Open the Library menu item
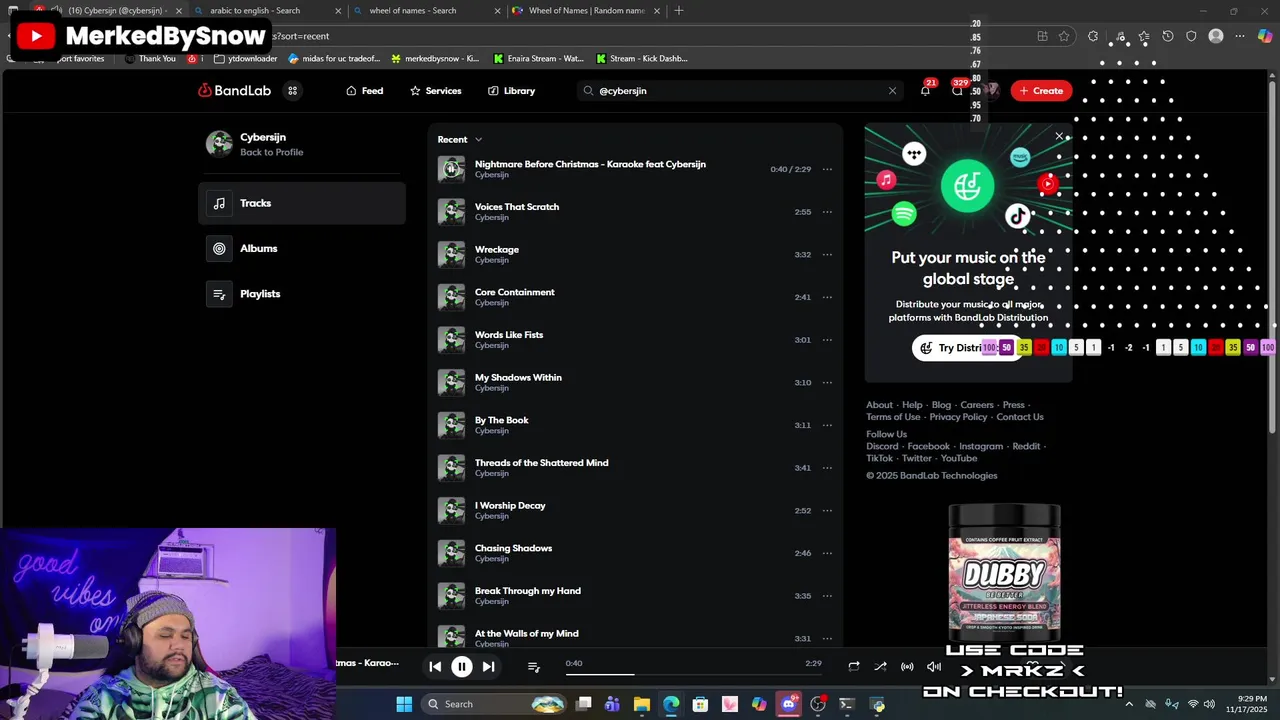This screenshot has height=720, width=1280. pyautogui.click(x=511, y=91)
